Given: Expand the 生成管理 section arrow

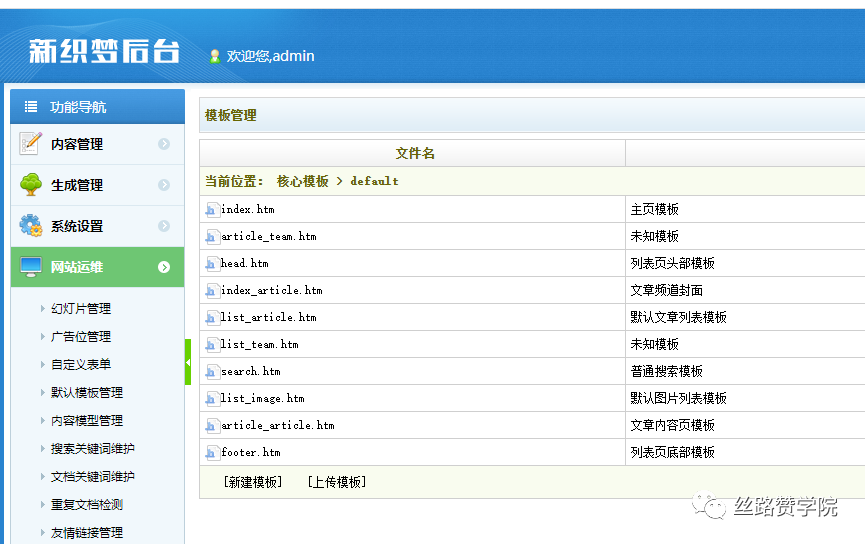Looking at the screenshot, I should coord(164,185).
